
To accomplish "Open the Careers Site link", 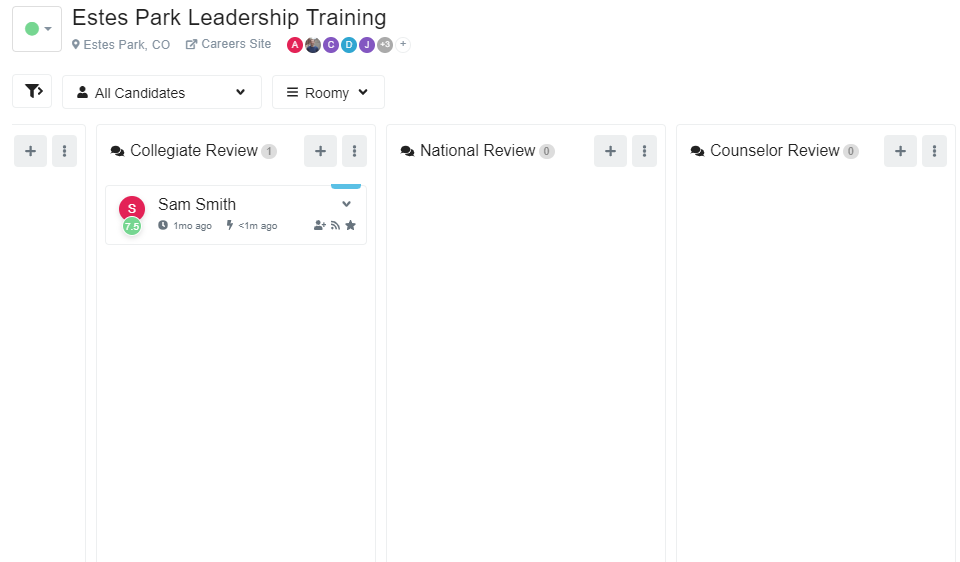I will pos(229,44).
